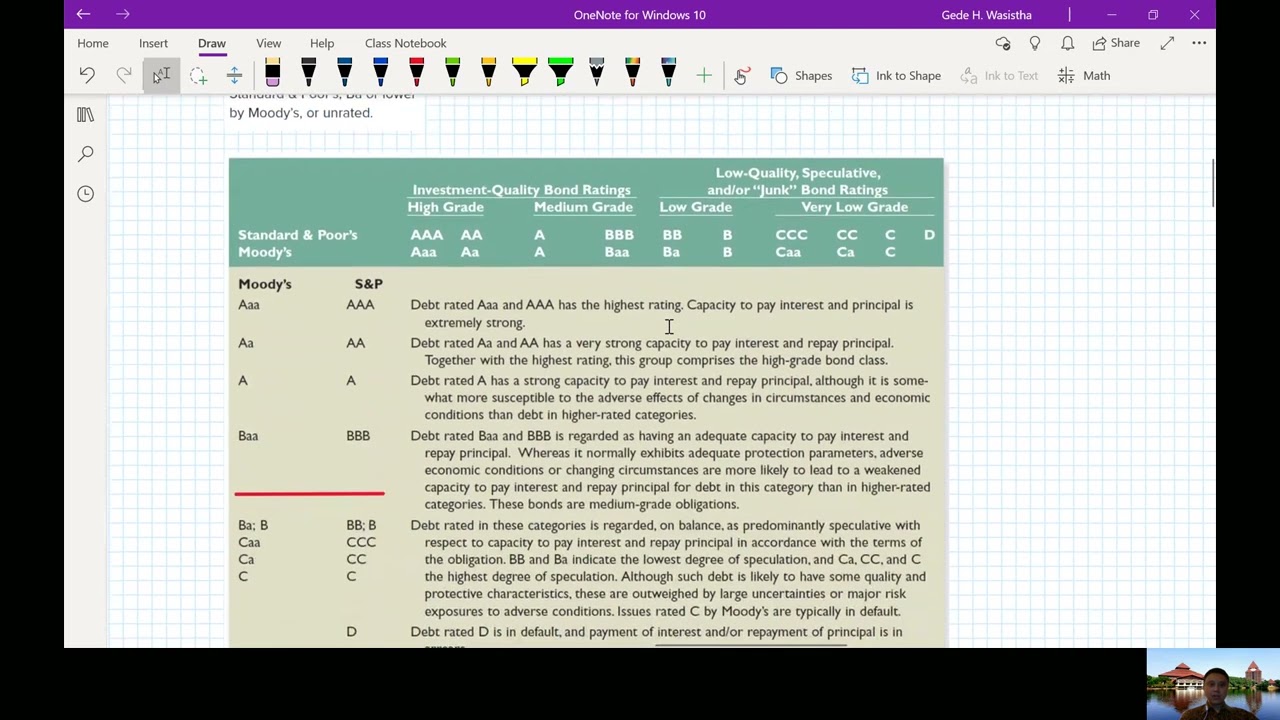This screenshot has width=1280, height=720.
Task: Convert with Ink to Shape
Action: (x=896, y=75)
